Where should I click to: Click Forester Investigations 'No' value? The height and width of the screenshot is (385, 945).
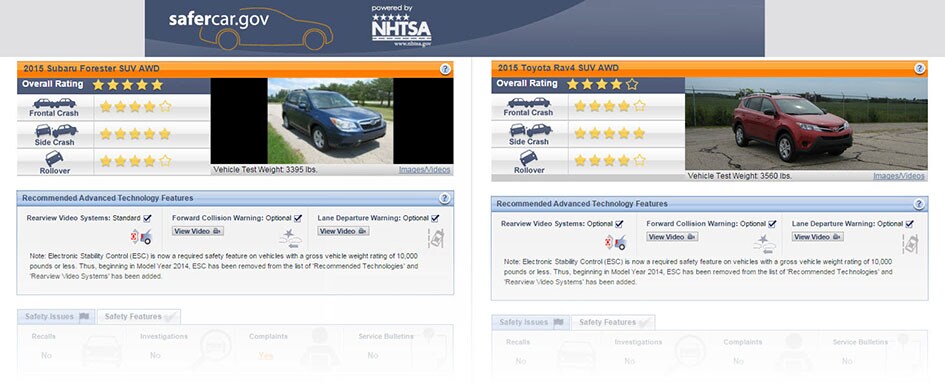155,355
